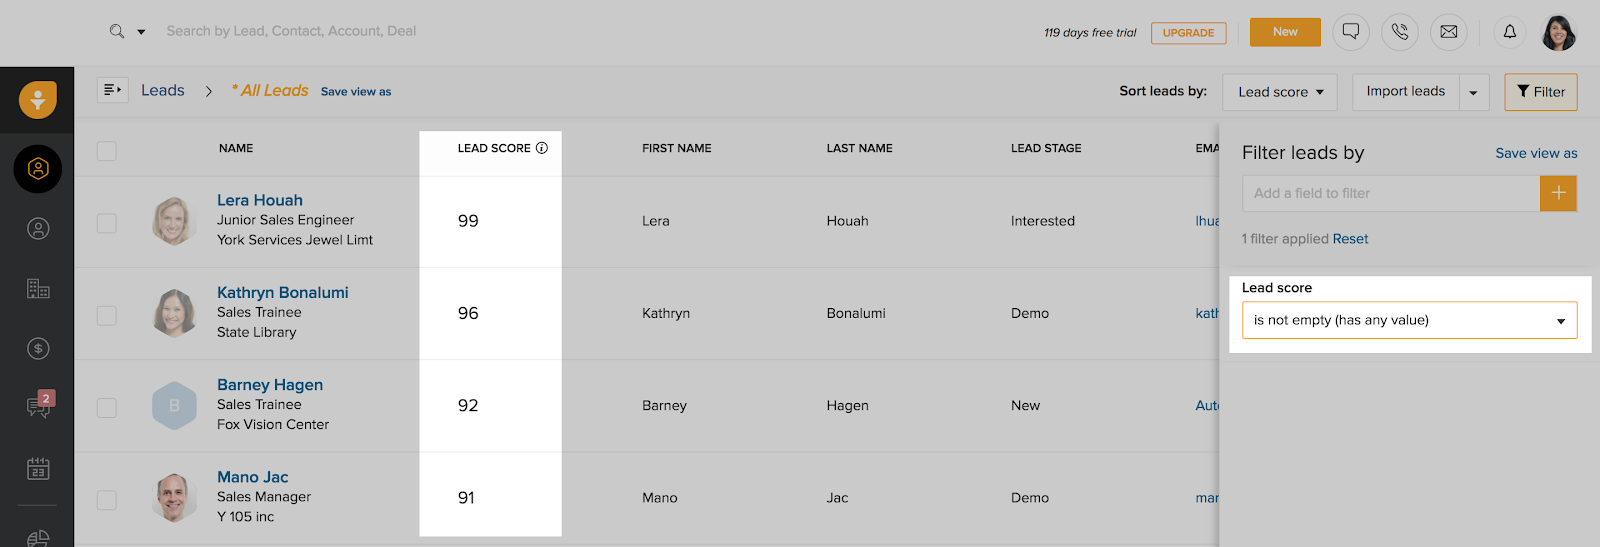Go to Leads breadcrumb
Image resolution: width=1600 pixels, height=547 pixels.
coord(163,91)
